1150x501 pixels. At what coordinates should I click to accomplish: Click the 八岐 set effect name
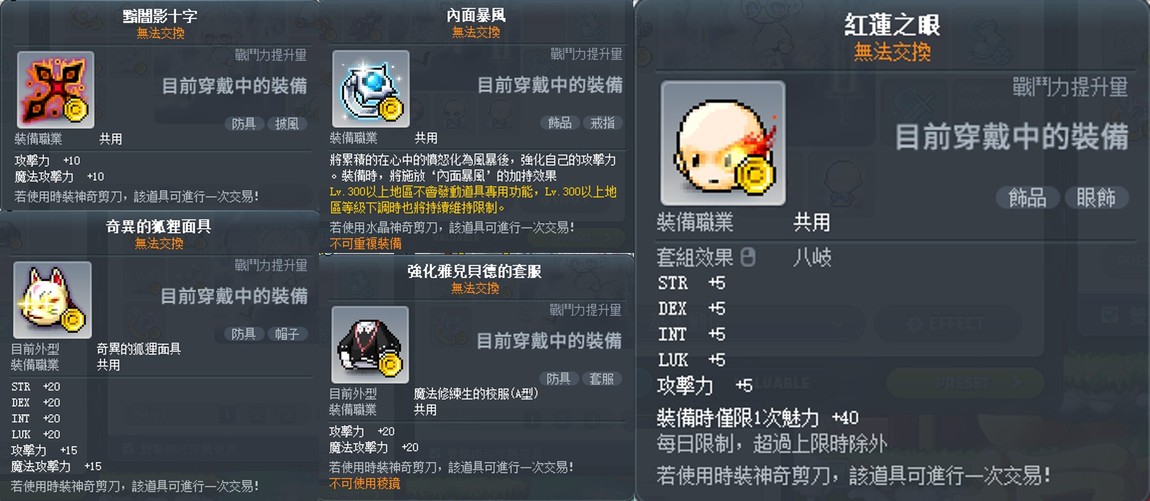[x=812, y=257]
